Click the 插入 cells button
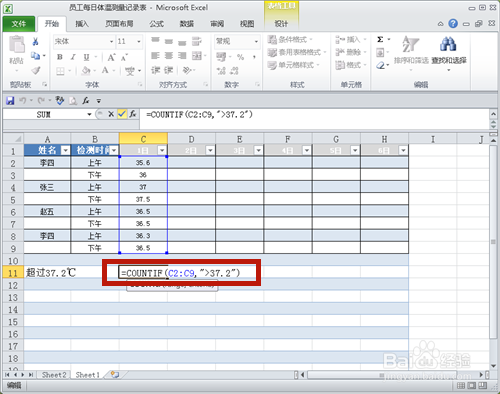 tap(350, 40)
